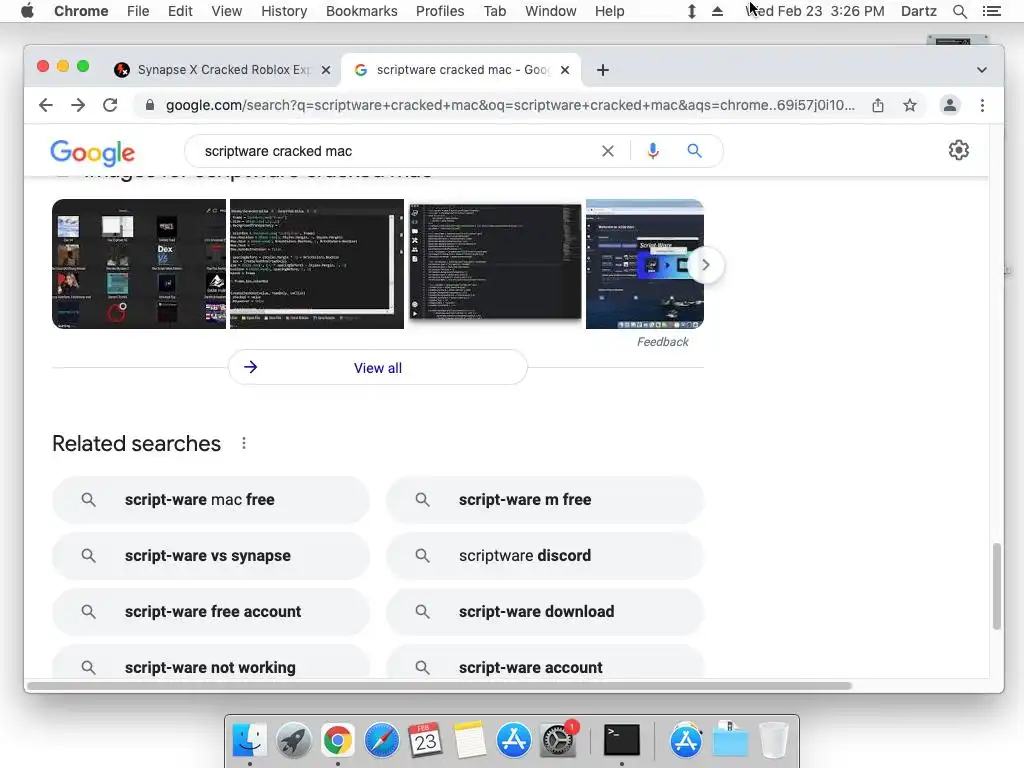Image resolution: width=1024 pixels, height=768 pixels.
Task: Open the Profiles menu
Action: pos(440,11)
